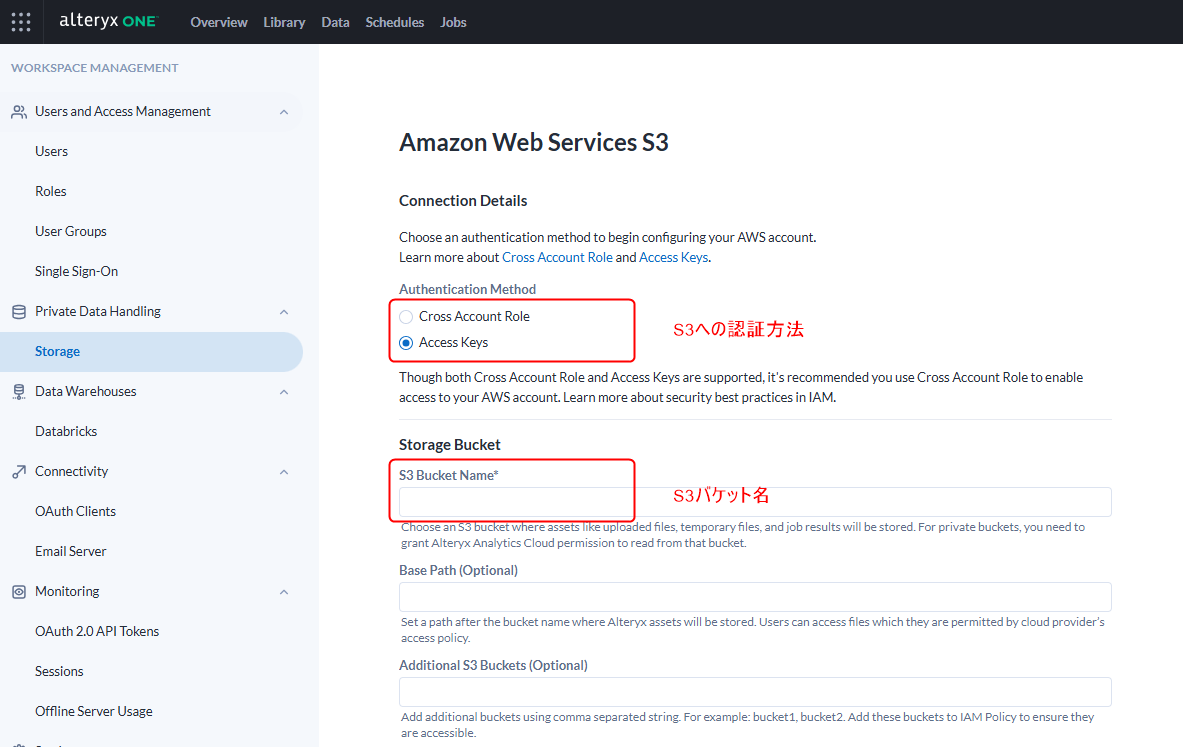The width and height of the screenshot is (1183, 747).
Task: Collapse the Private Data Handling section
Action: pyautogui.click(x=284, y=312)
